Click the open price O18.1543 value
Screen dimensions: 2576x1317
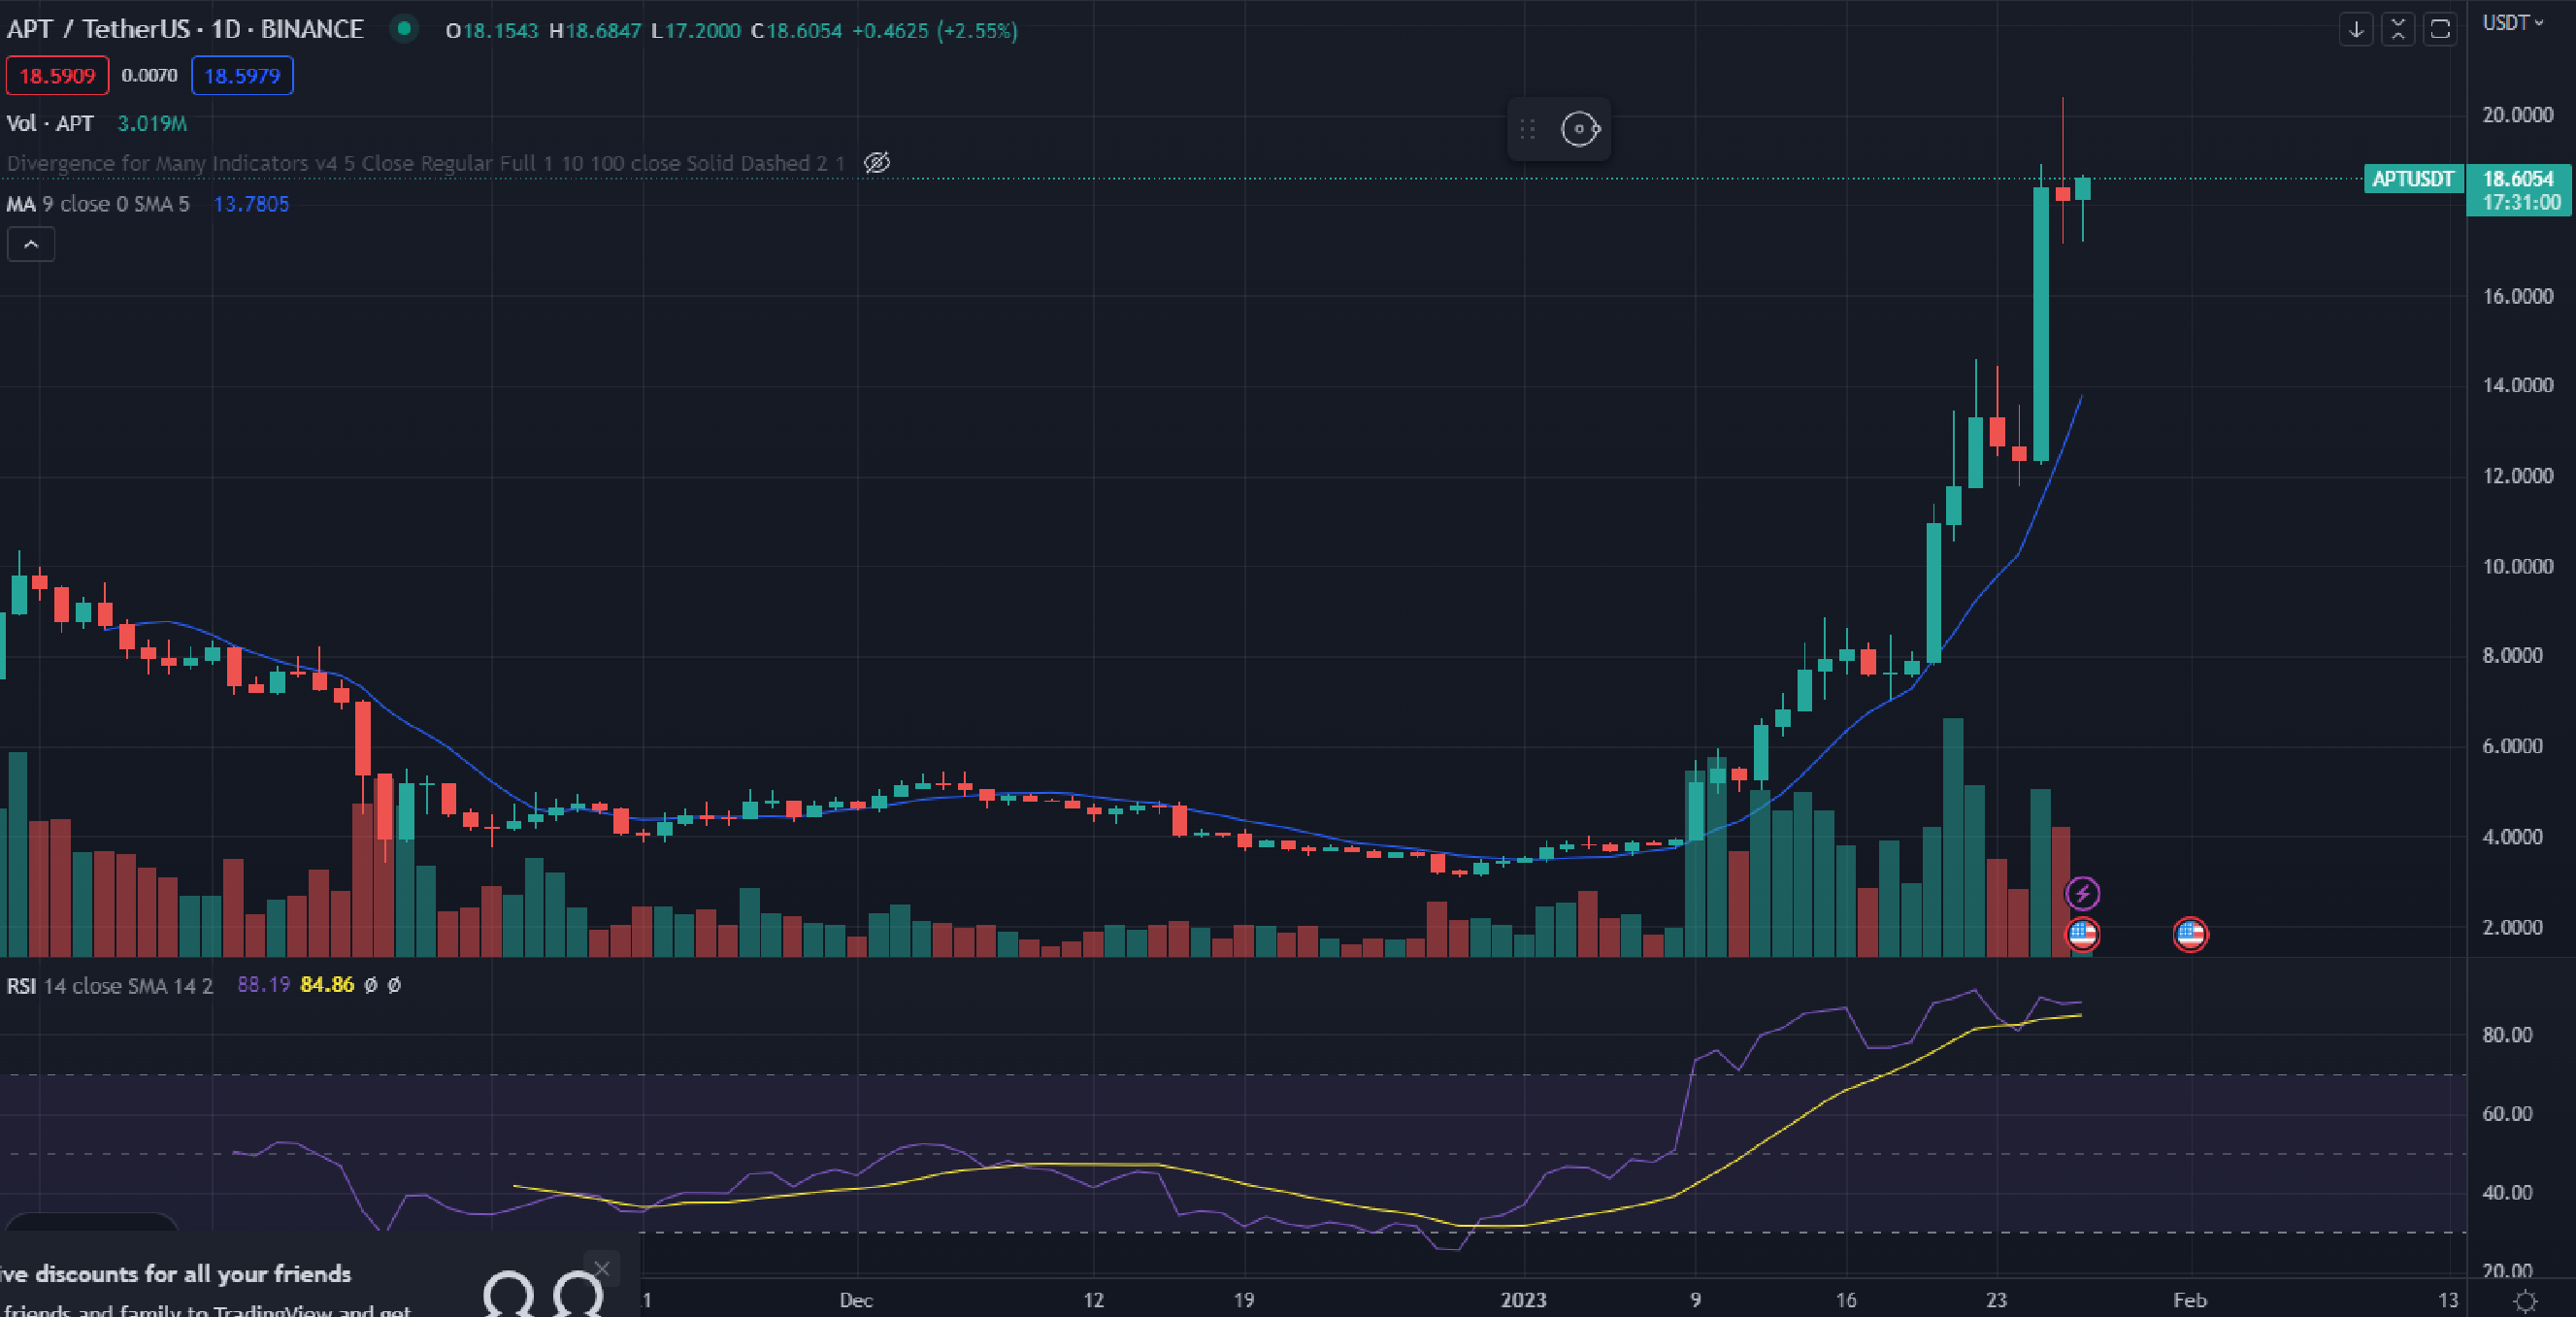click(492, 30)
